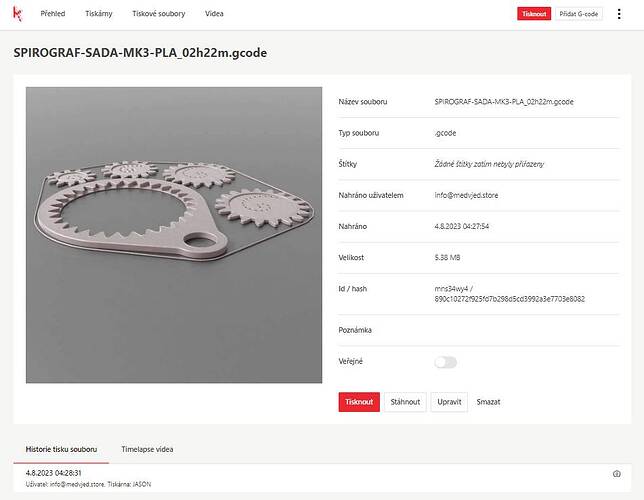Click the Tisknout button below the file details

click(x=359, y=402)
